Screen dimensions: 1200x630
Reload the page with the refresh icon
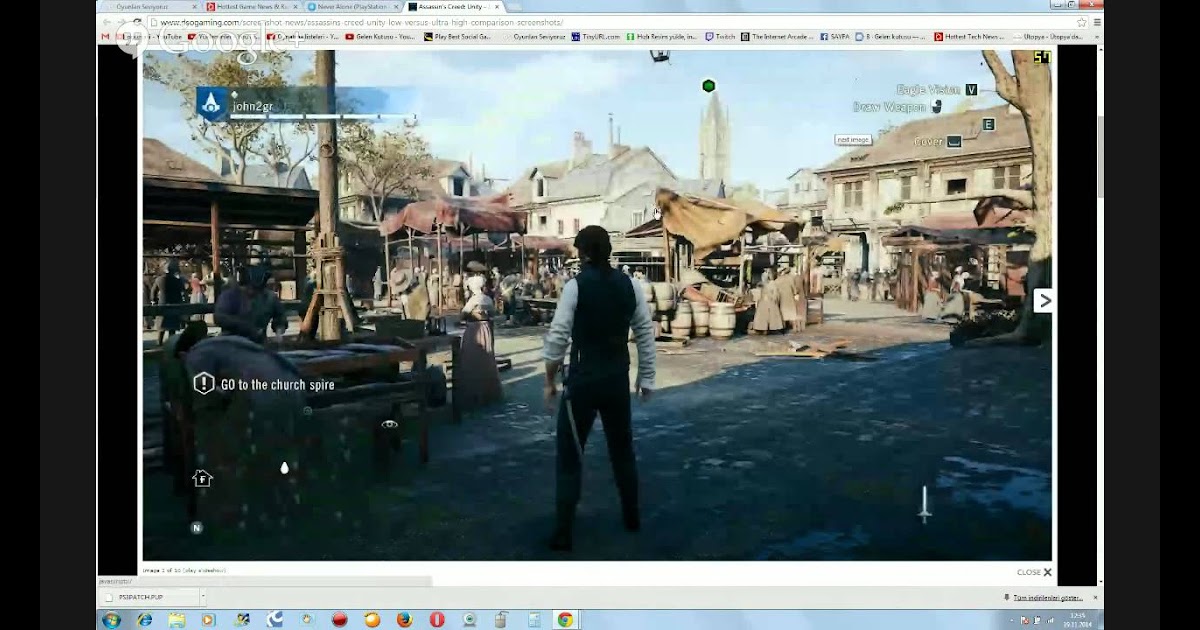point(137,22)
